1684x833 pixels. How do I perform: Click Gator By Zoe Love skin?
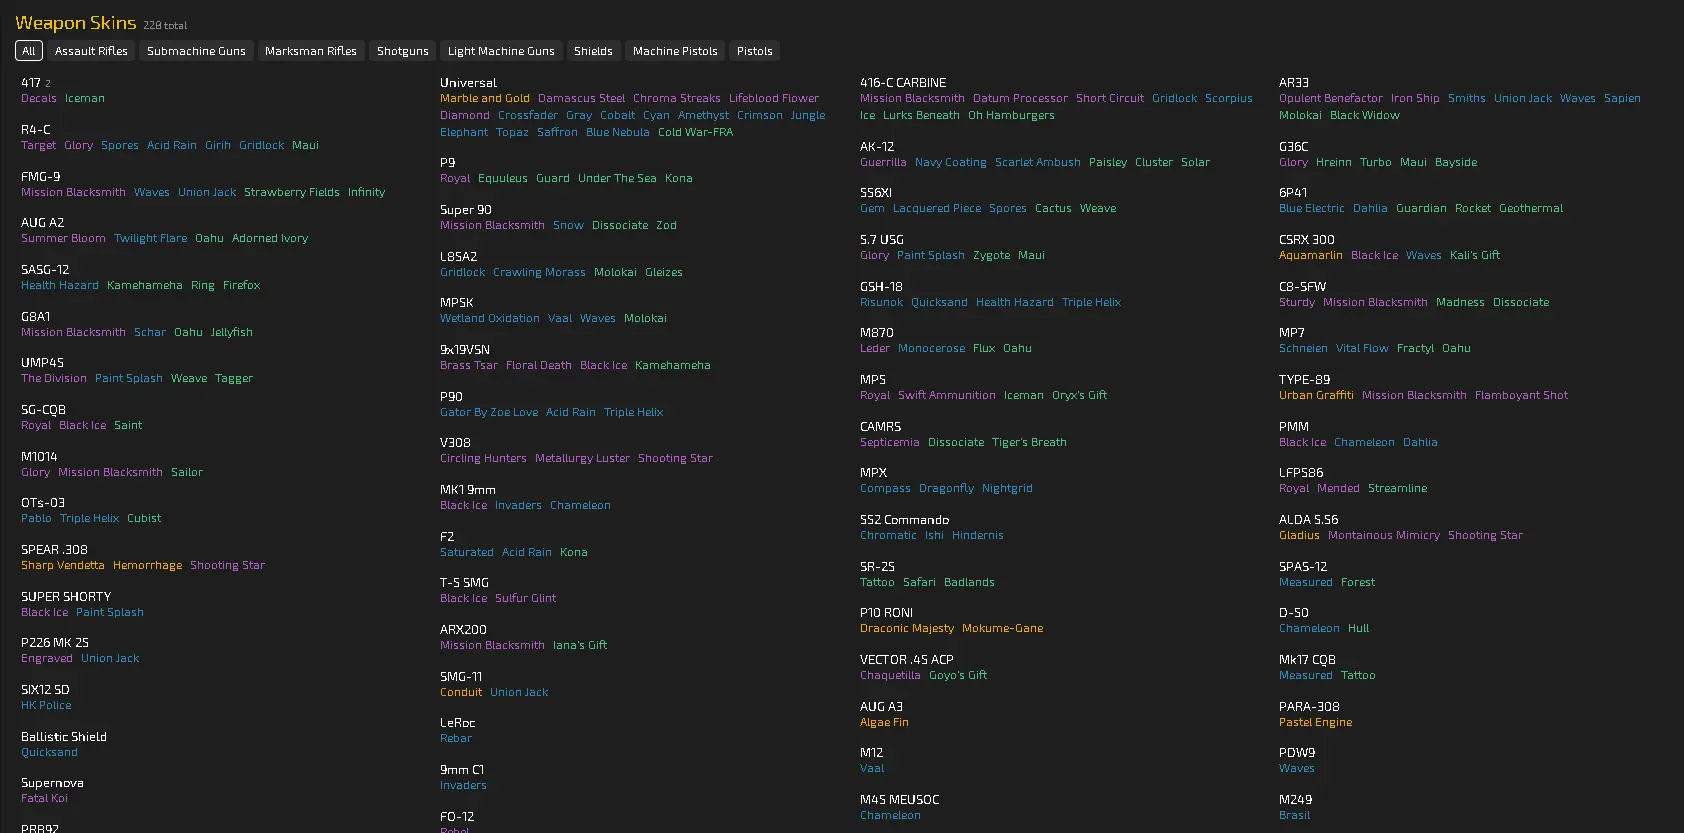point(489,412)
